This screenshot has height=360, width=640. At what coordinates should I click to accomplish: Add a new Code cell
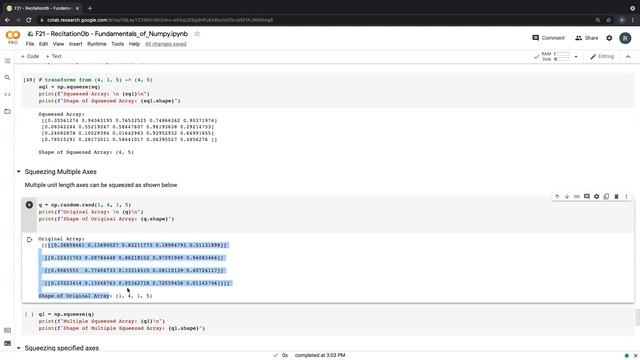30,56
